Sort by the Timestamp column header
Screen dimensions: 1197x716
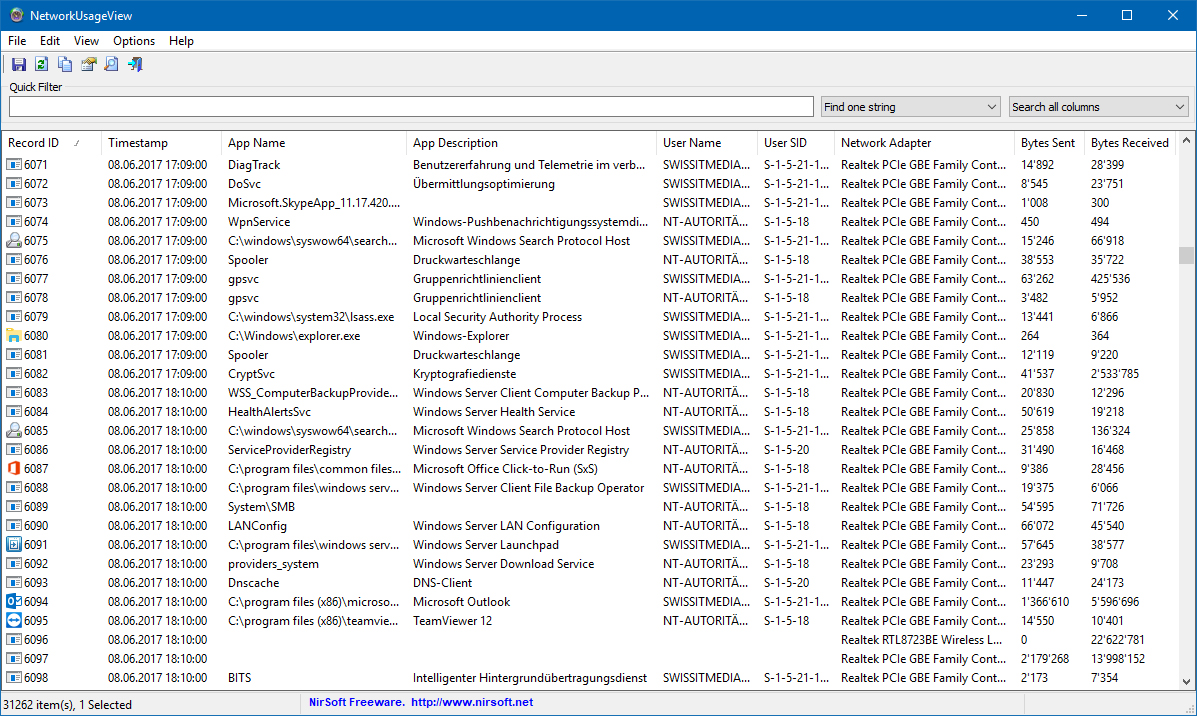161,143
